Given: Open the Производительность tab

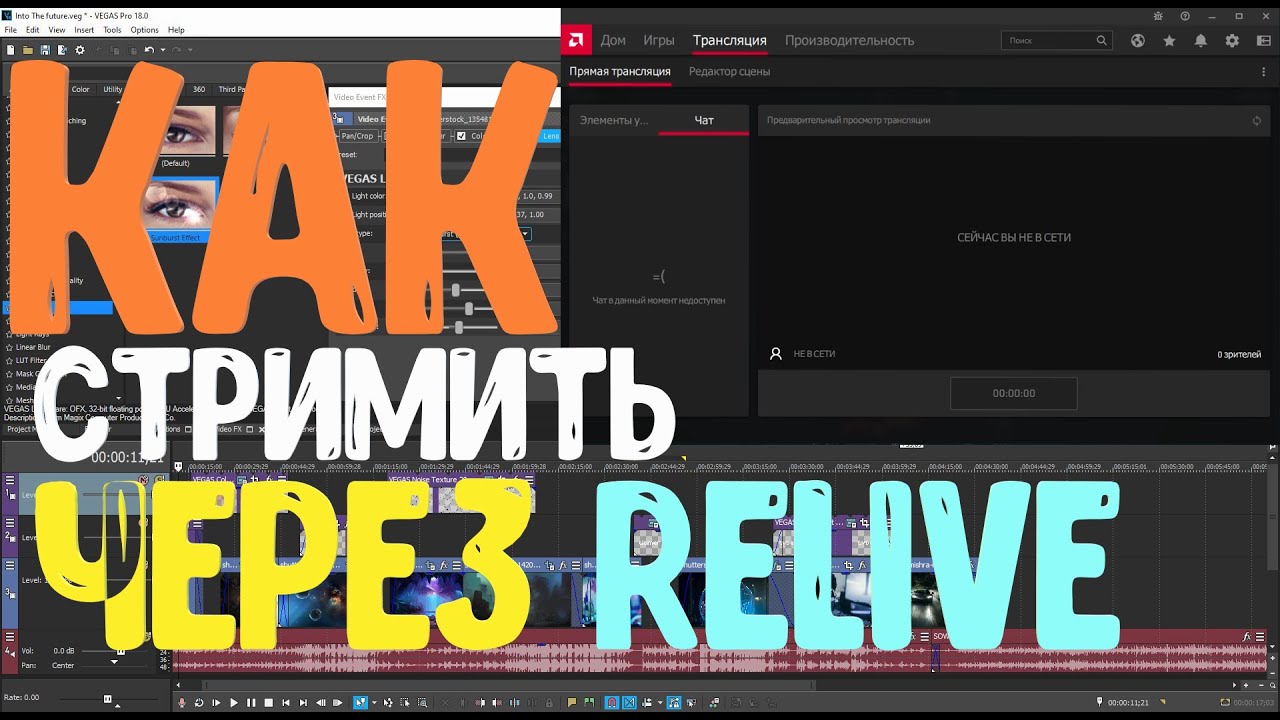Looking at the screenshot, I should point(850,40).
